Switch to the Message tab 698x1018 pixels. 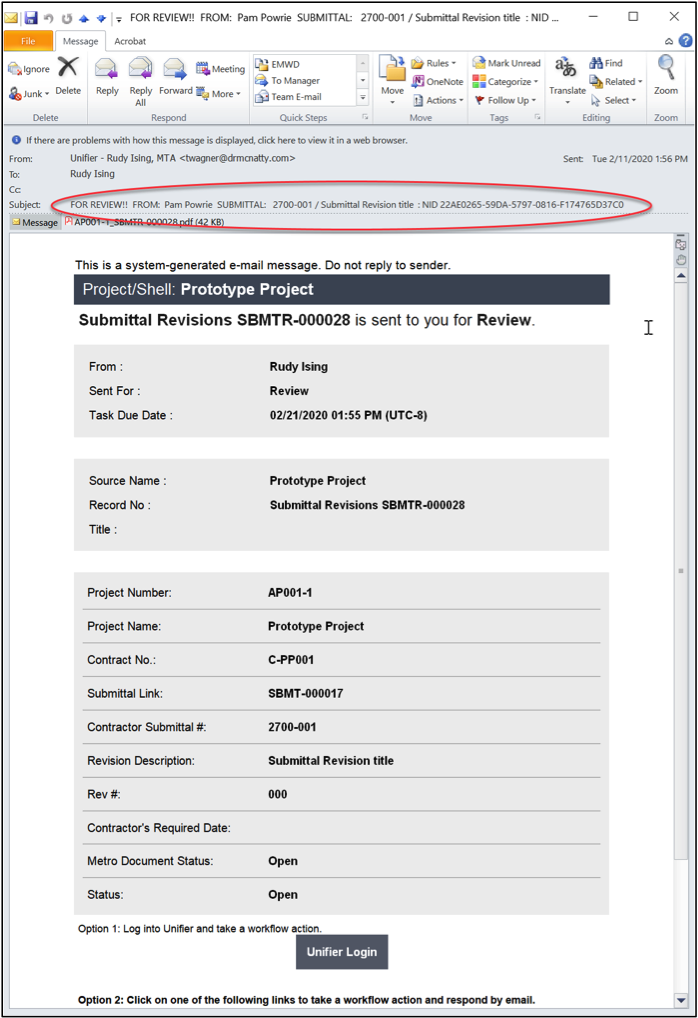81,41
